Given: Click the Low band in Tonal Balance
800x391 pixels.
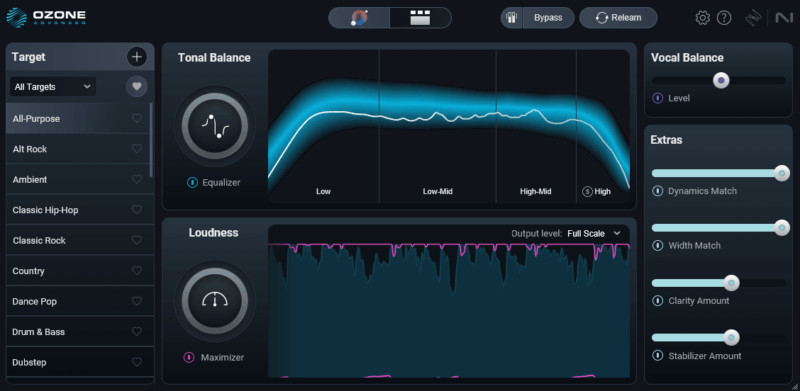Looking at the screenshot, I should click(323, 127).
